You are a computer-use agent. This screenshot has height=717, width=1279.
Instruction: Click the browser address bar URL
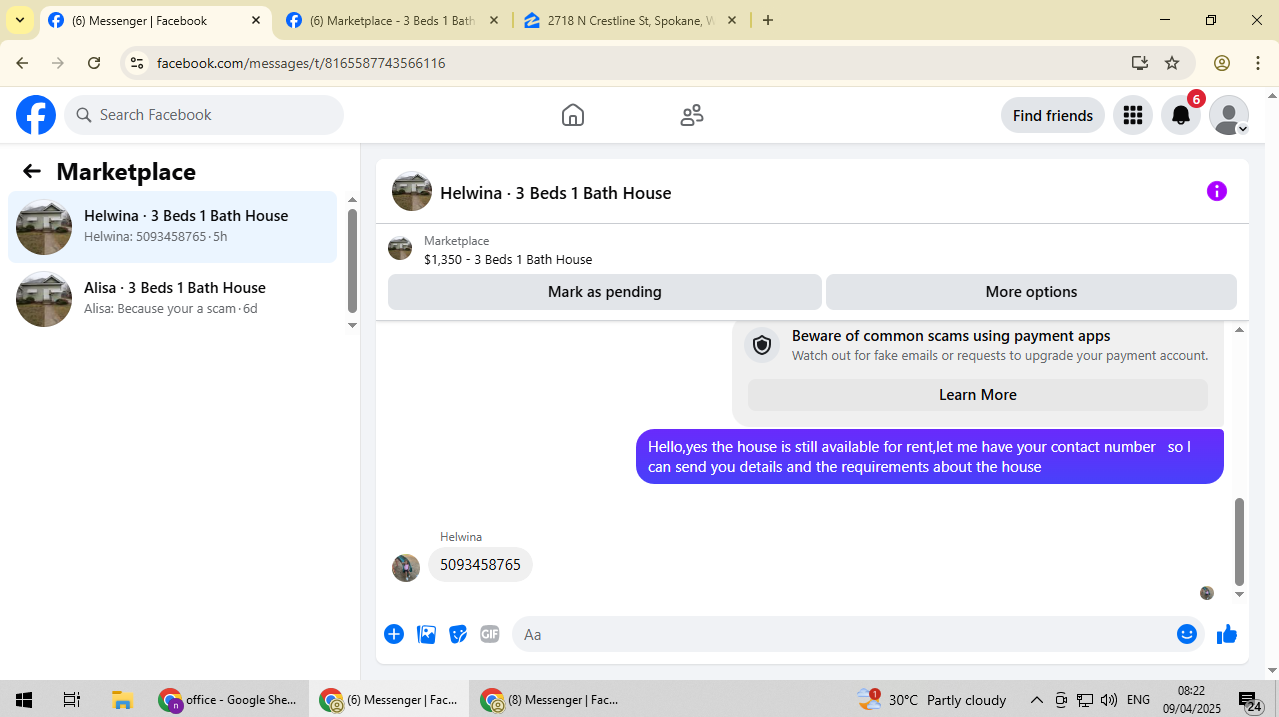coord(301,63)
